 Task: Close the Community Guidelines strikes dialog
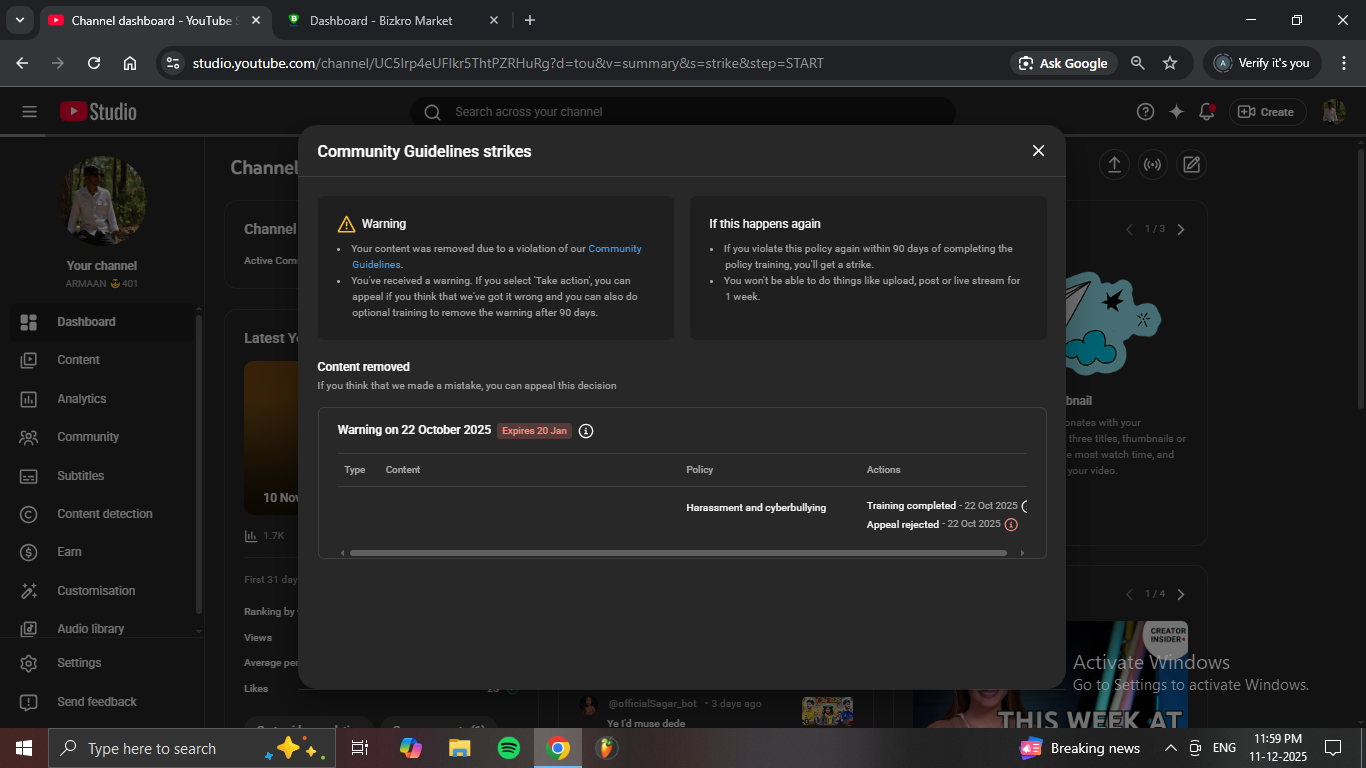coord(1038,151)
